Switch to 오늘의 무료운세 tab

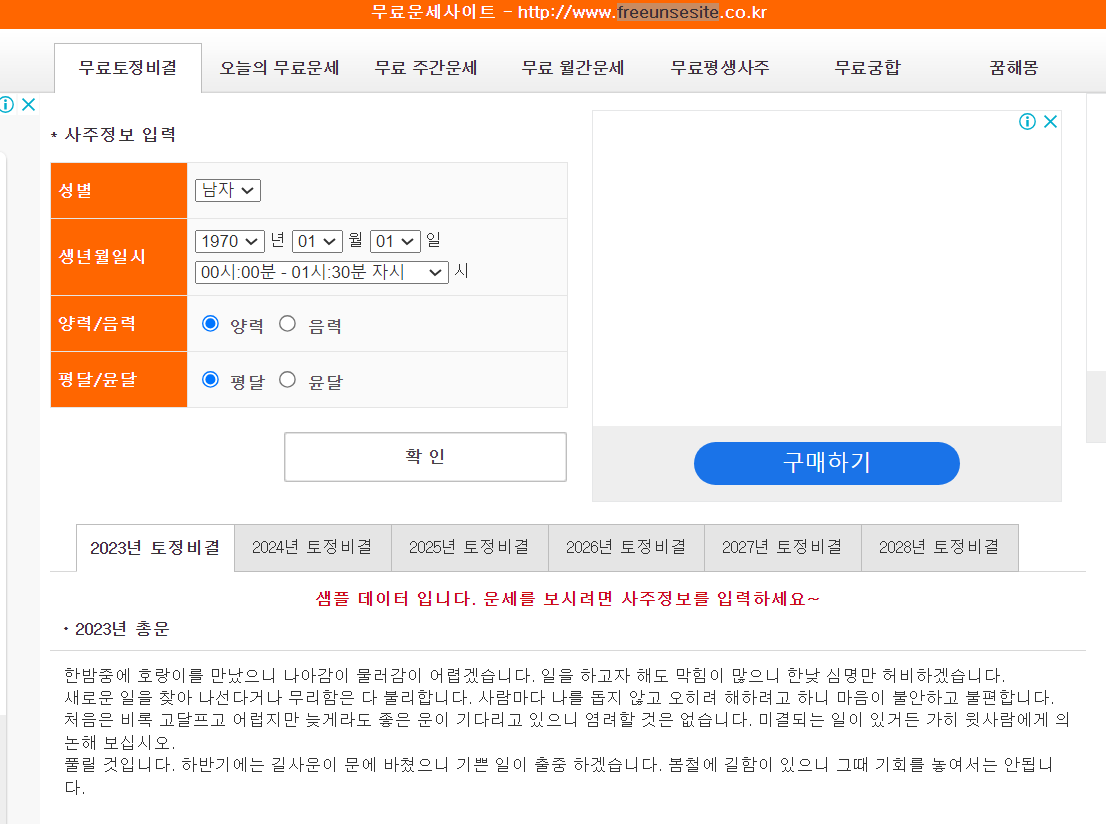click(280, 68)
